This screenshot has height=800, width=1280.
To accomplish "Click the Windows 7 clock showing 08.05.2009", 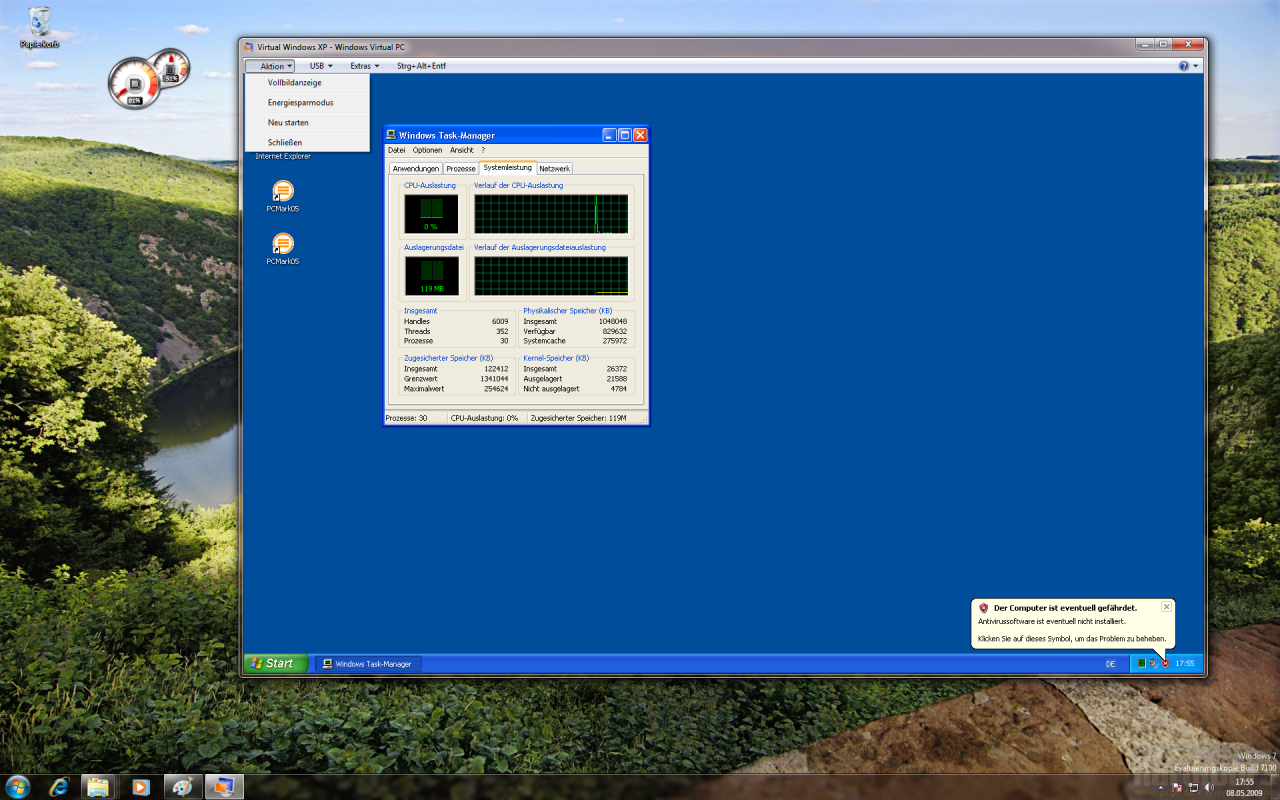I will (1244, 787).
